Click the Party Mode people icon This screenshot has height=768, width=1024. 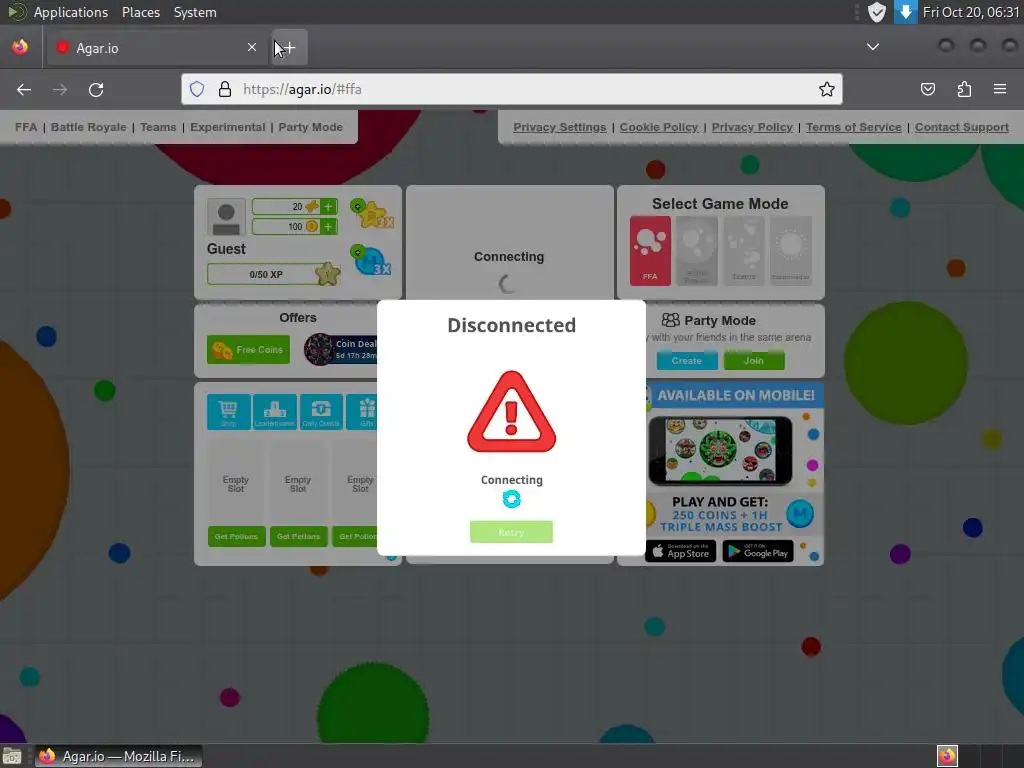coord(671,320)
